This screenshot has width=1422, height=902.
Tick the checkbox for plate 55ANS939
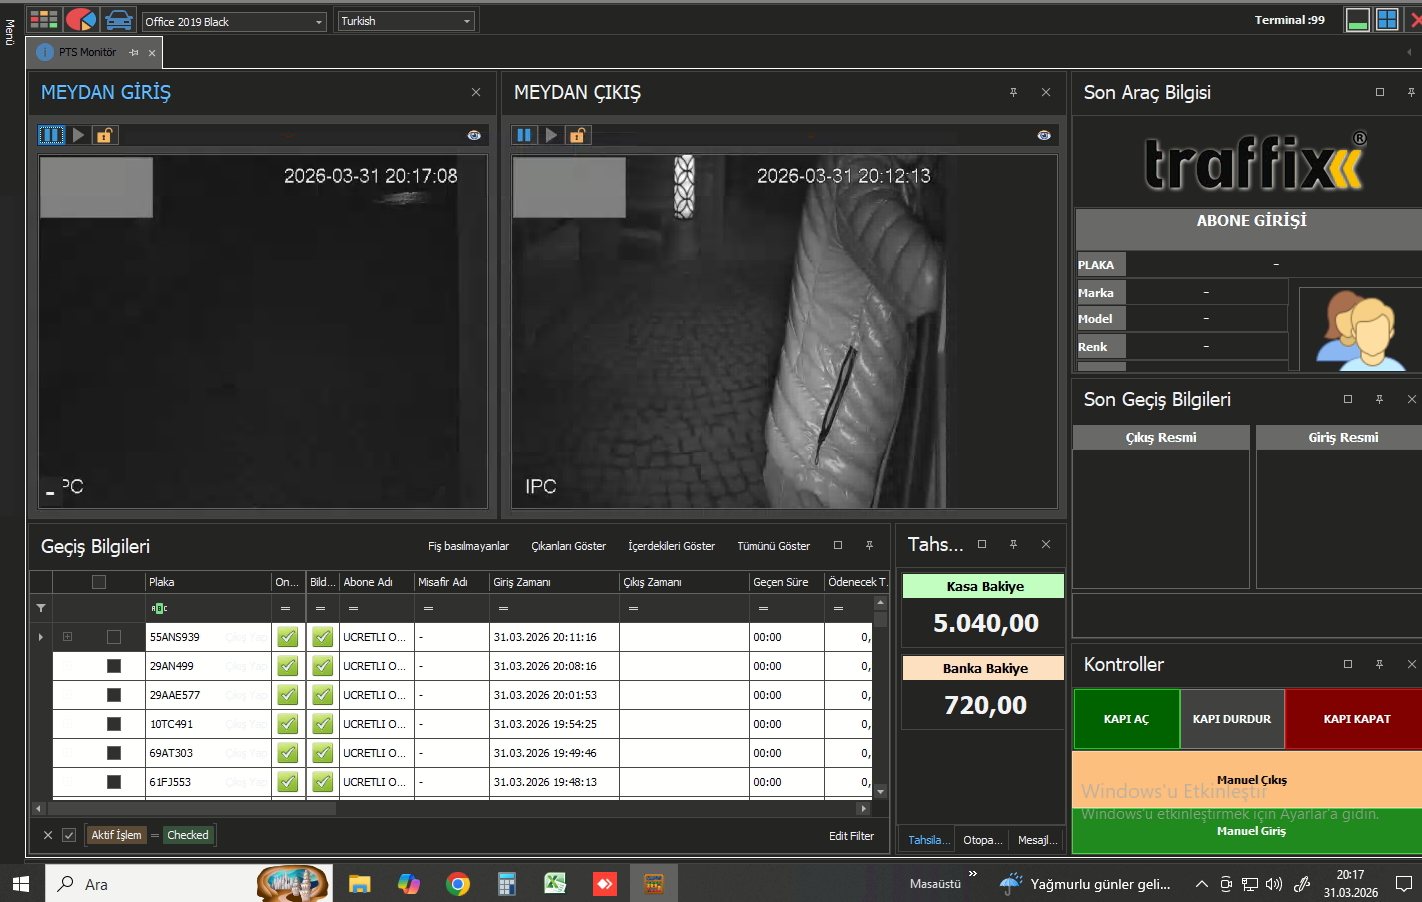(x=114, y=637)
